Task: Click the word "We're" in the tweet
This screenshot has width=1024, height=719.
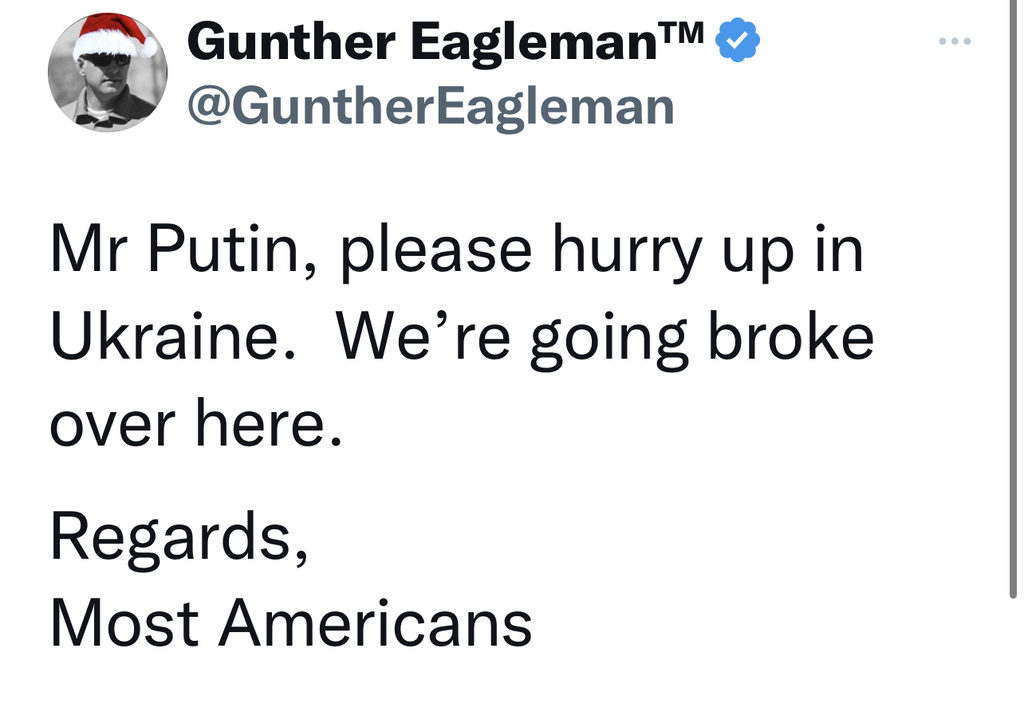Action: click(x=423, y=338)
